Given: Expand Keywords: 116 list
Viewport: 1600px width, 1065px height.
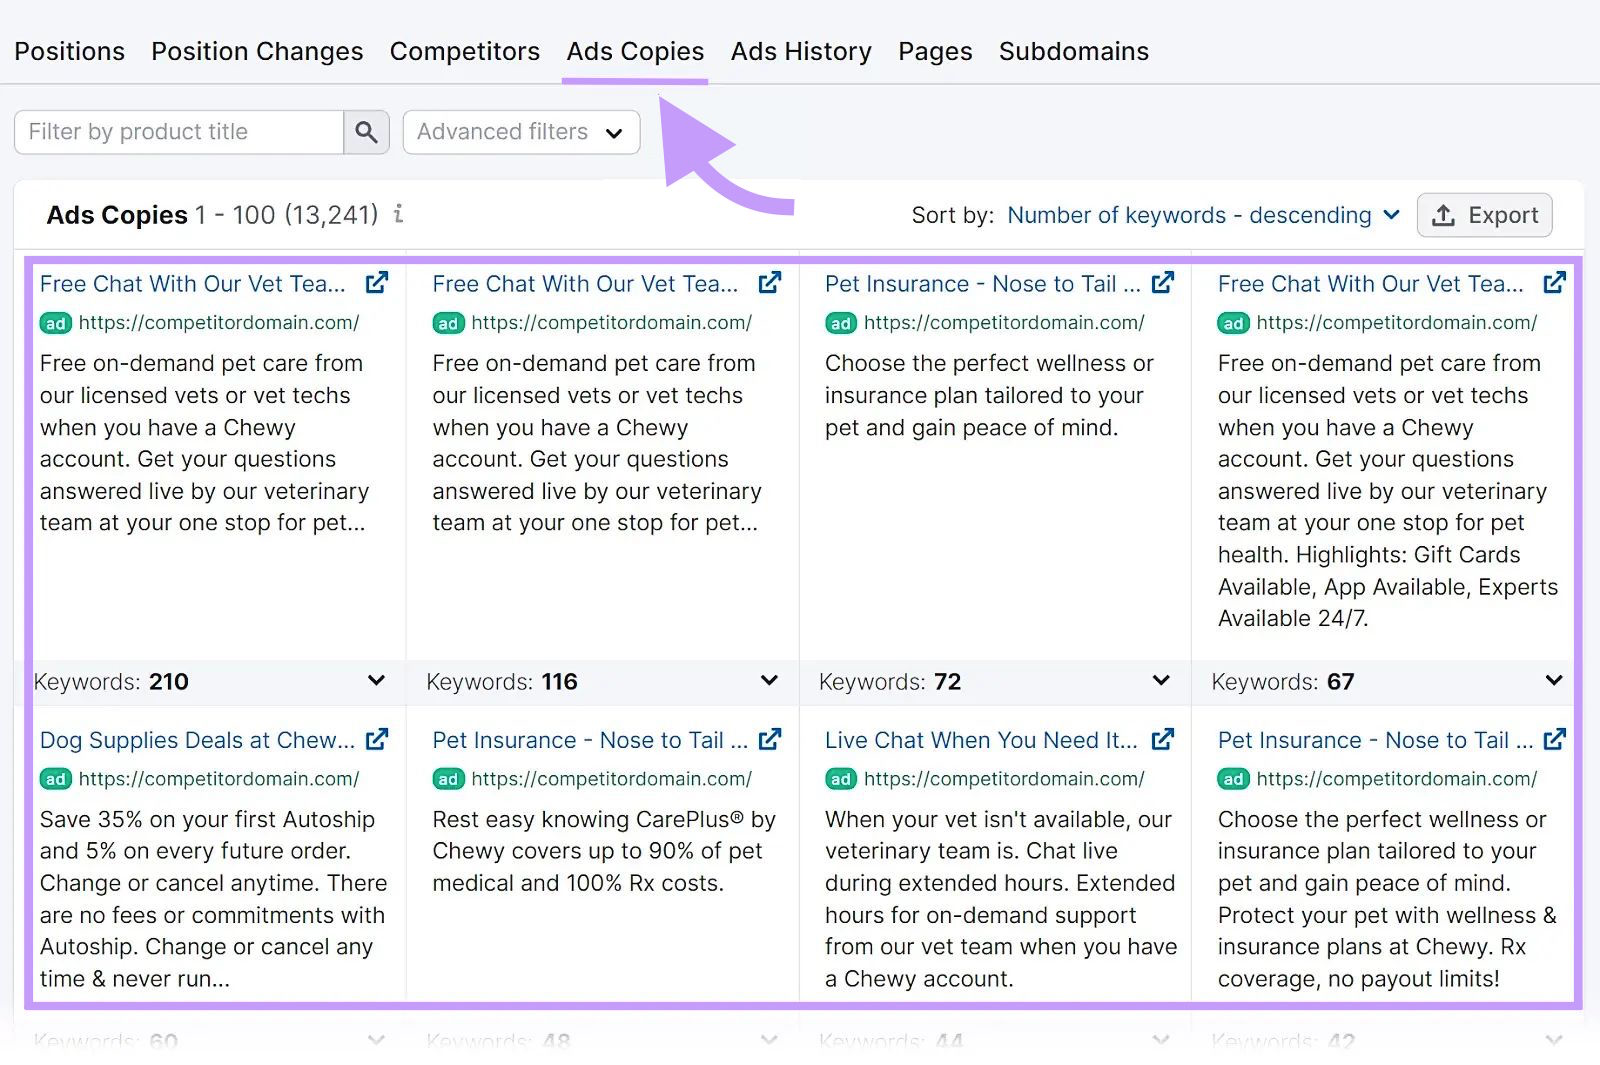Looking at the screenshot, I should tap(769, 681).
